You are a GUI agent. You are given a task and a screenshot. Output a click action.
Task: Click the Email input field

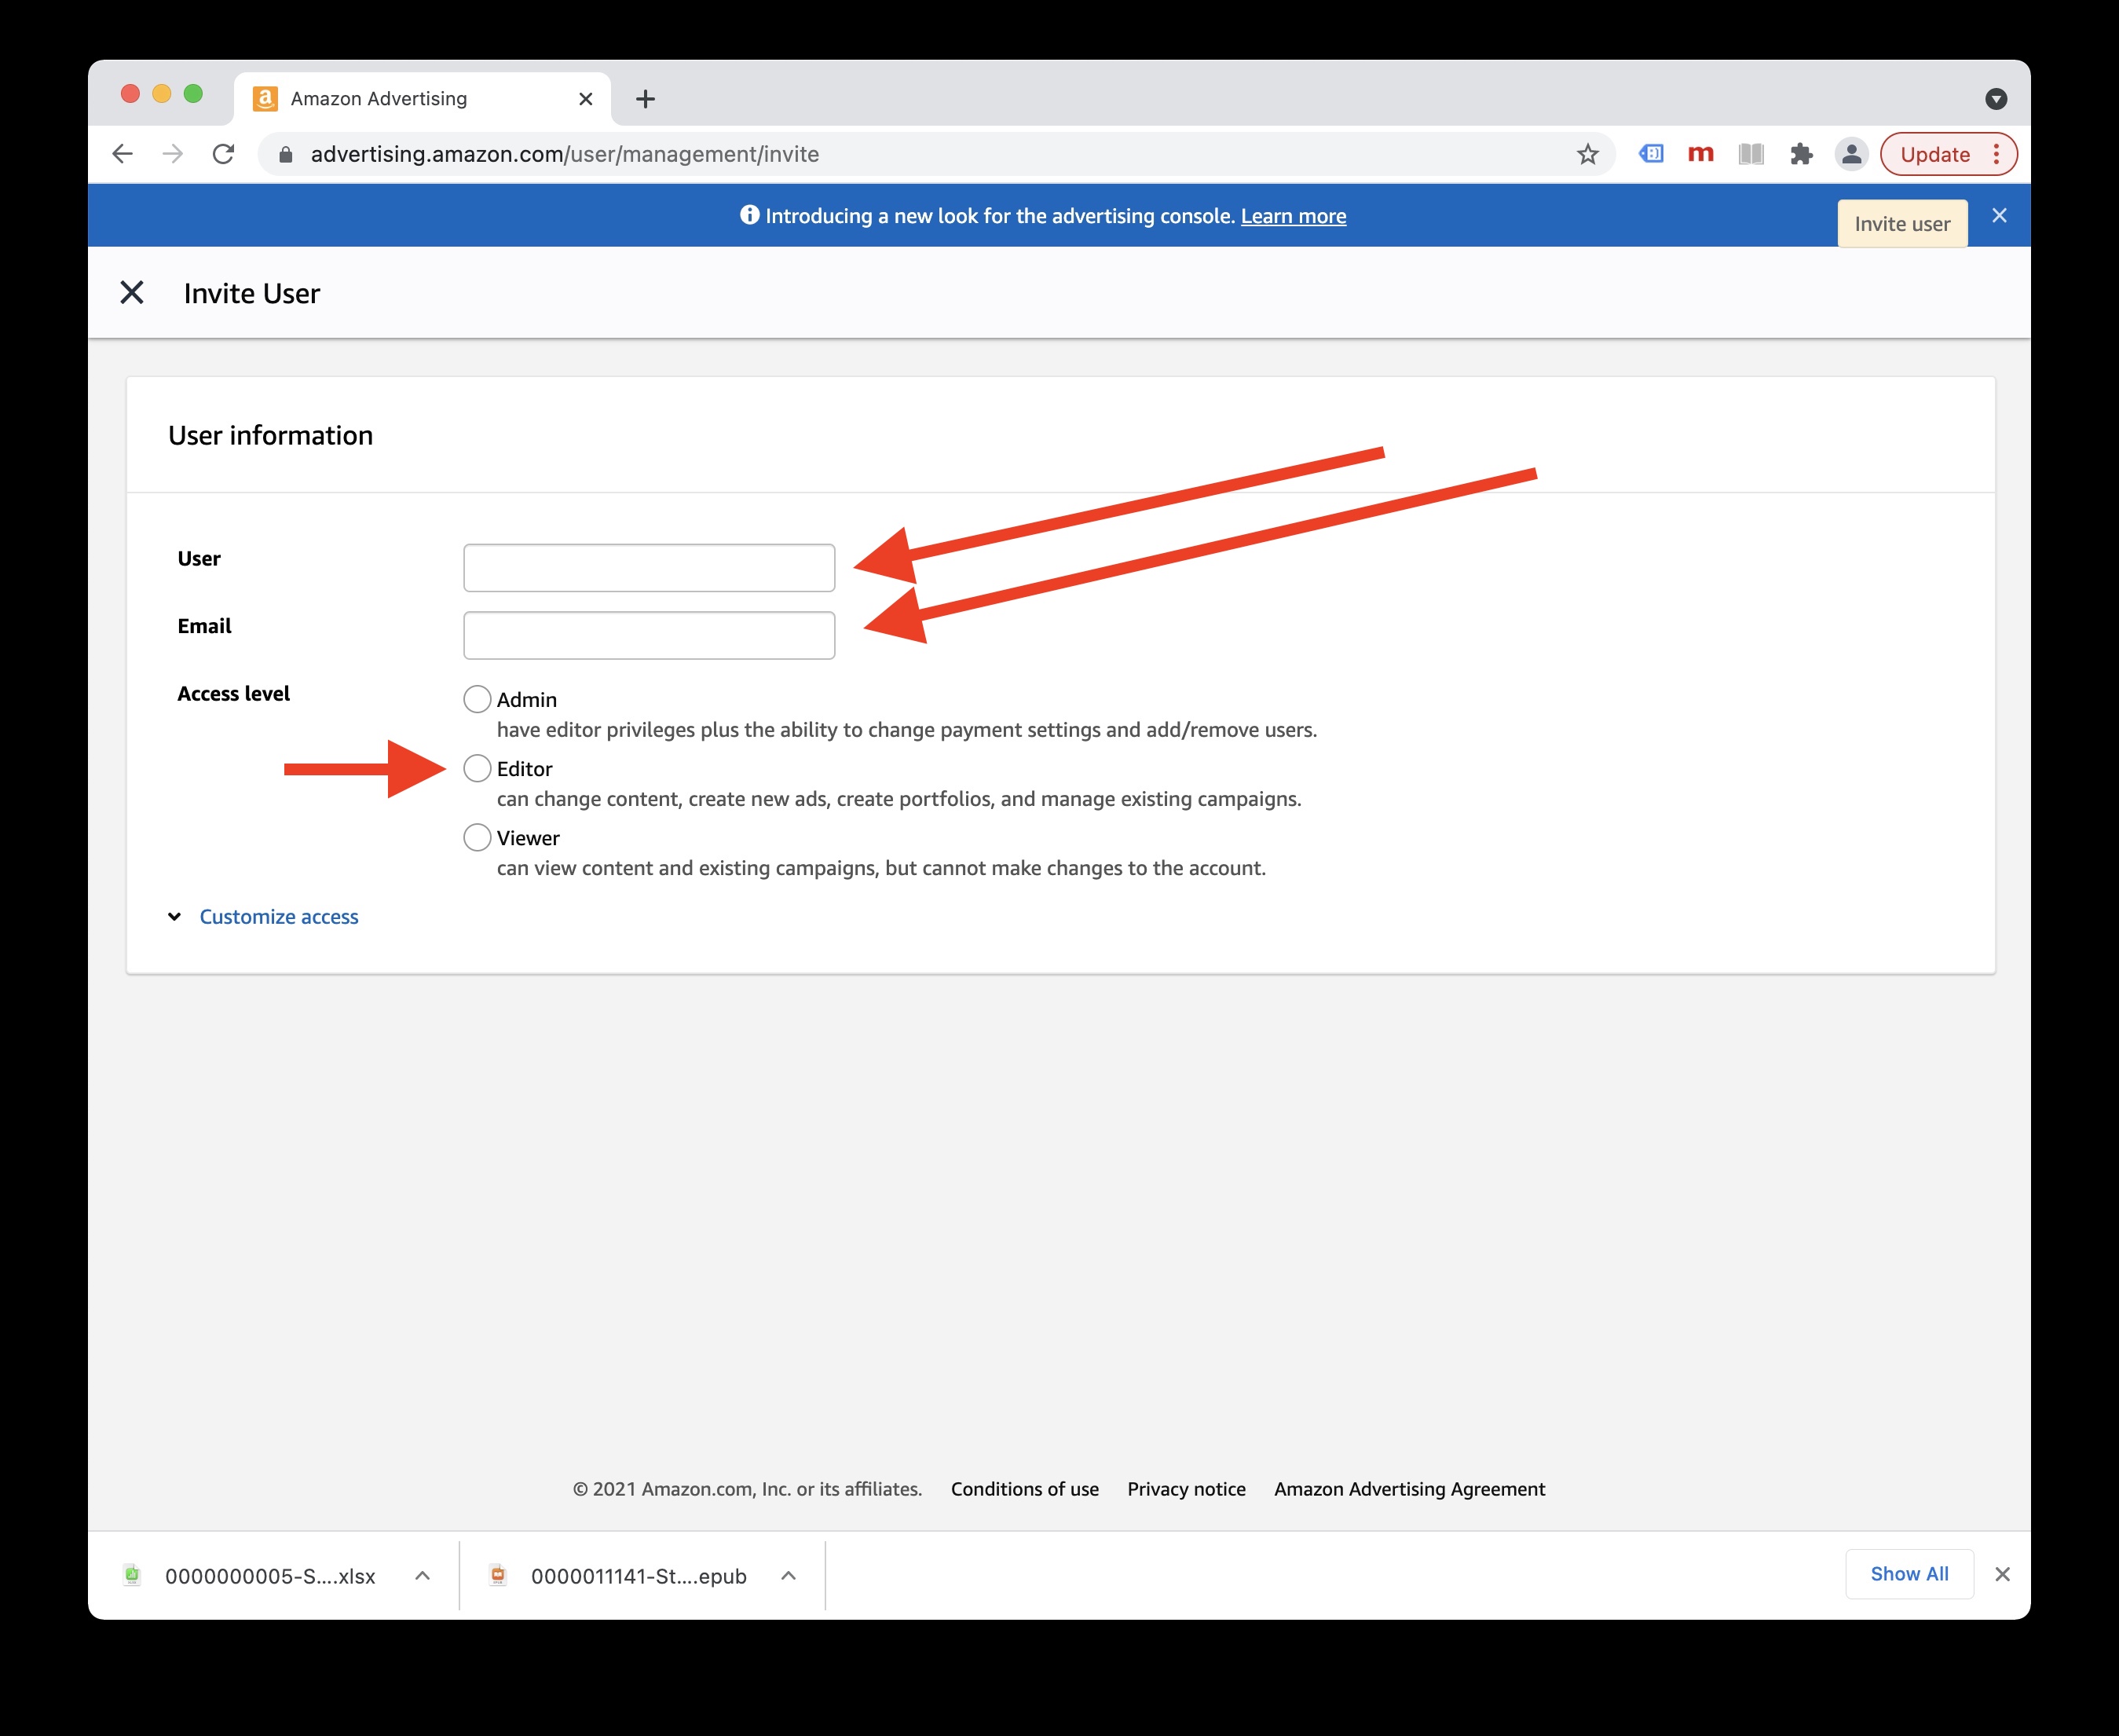[x=649, y=635]
